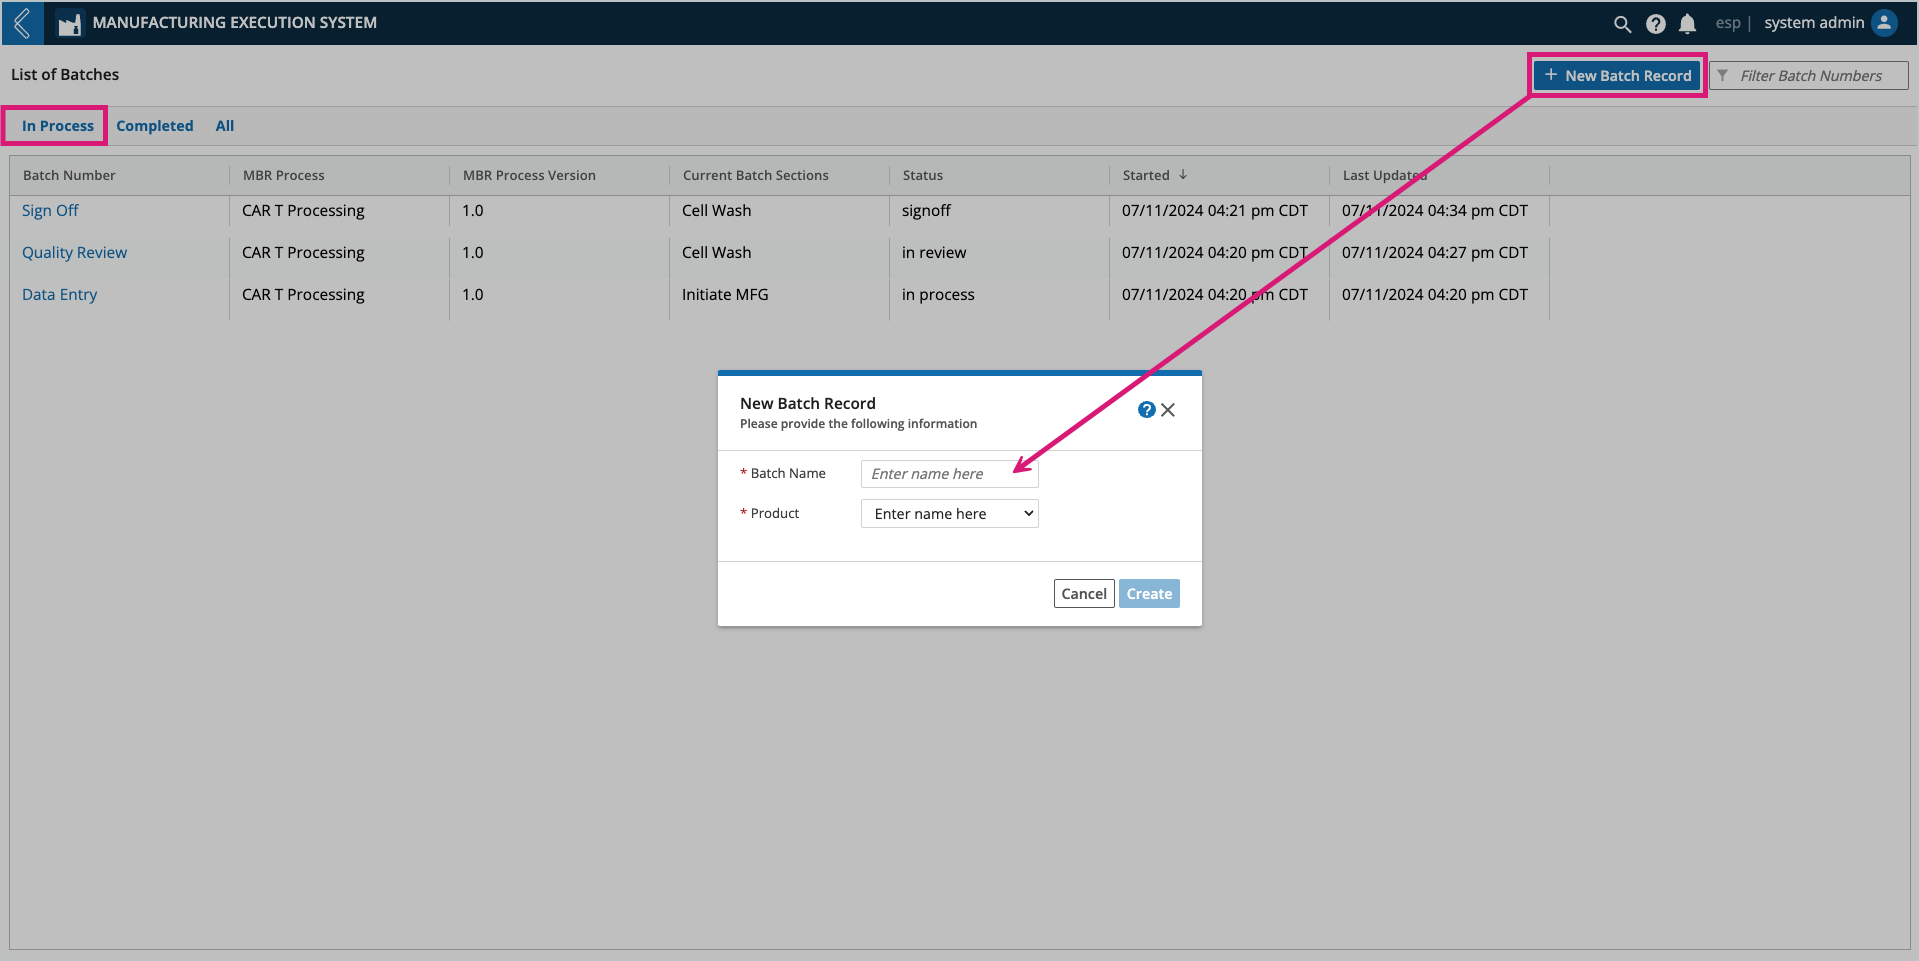1919x961 pixels.
Task: Select Cell Wash in Quality Review row
Action: point(716,253)
